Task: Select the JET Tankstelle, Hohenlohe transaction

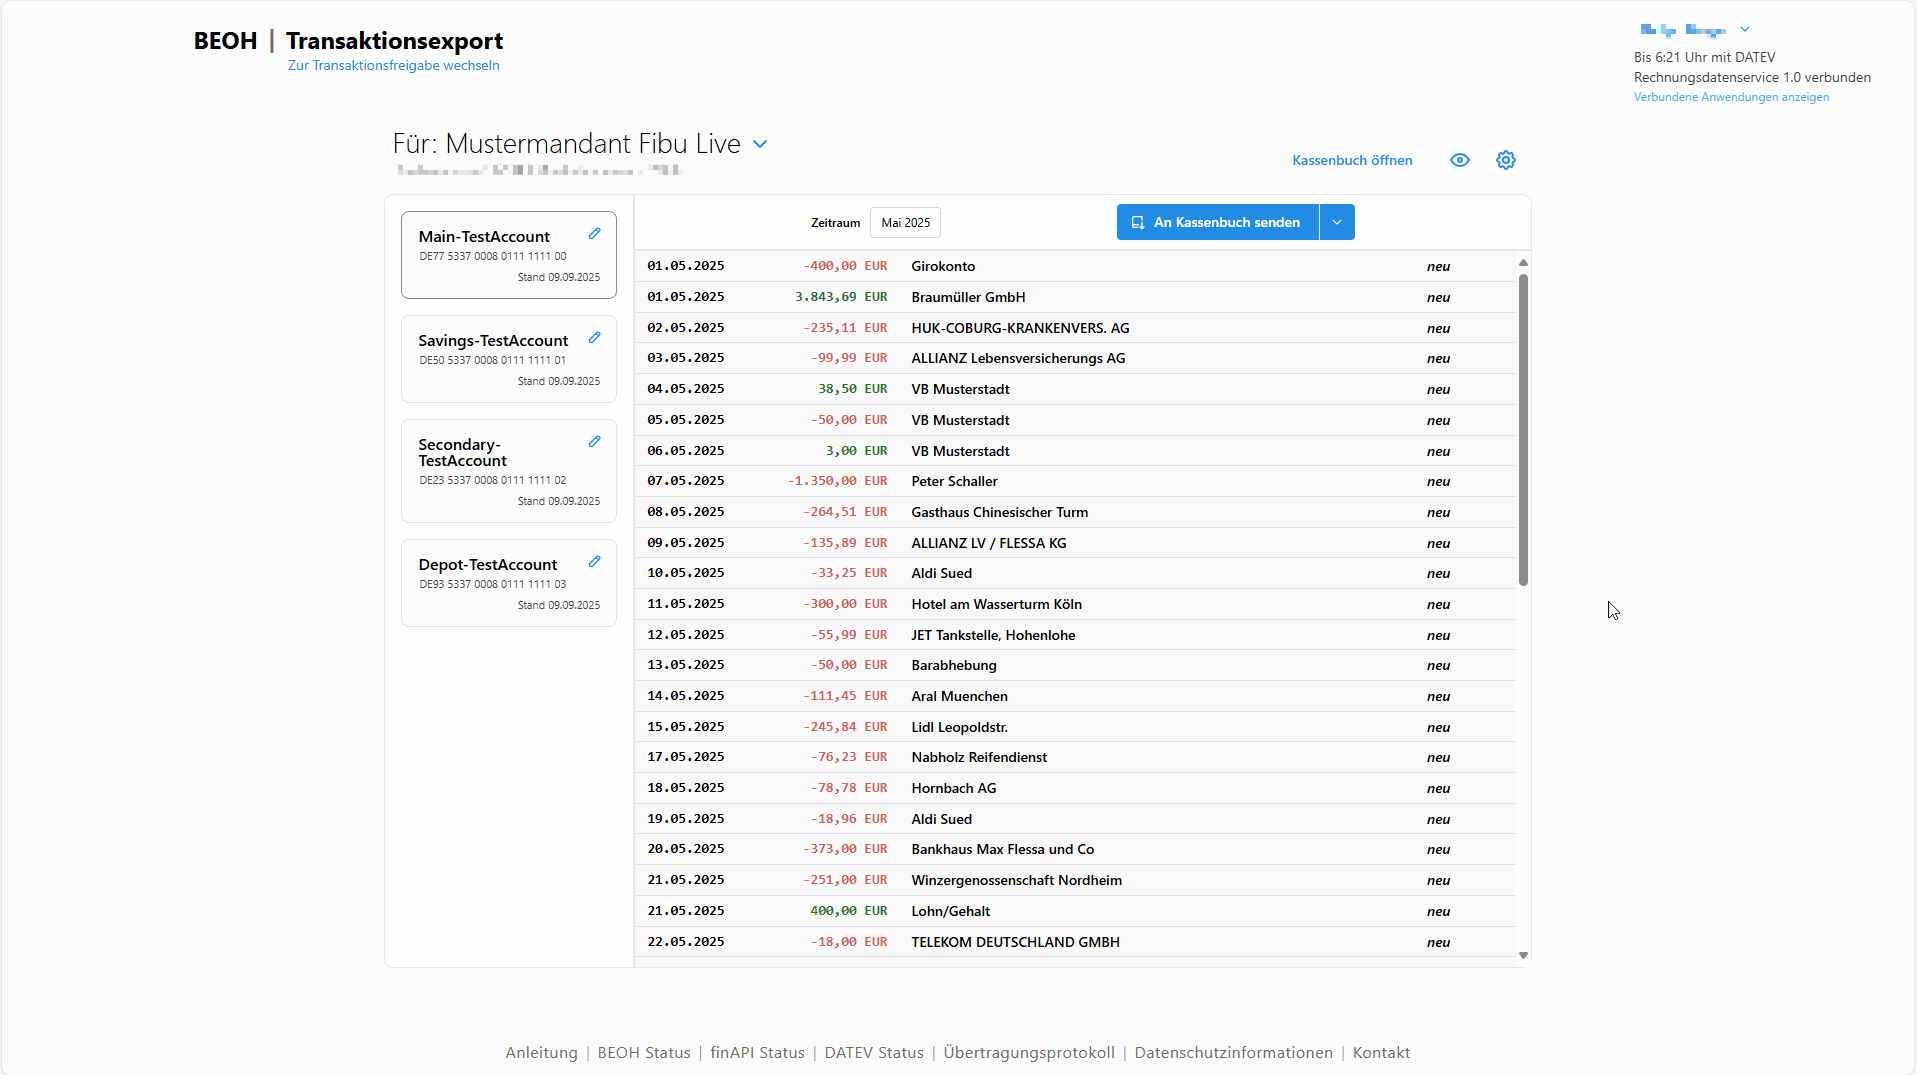Action: [x=1075, y=635]
